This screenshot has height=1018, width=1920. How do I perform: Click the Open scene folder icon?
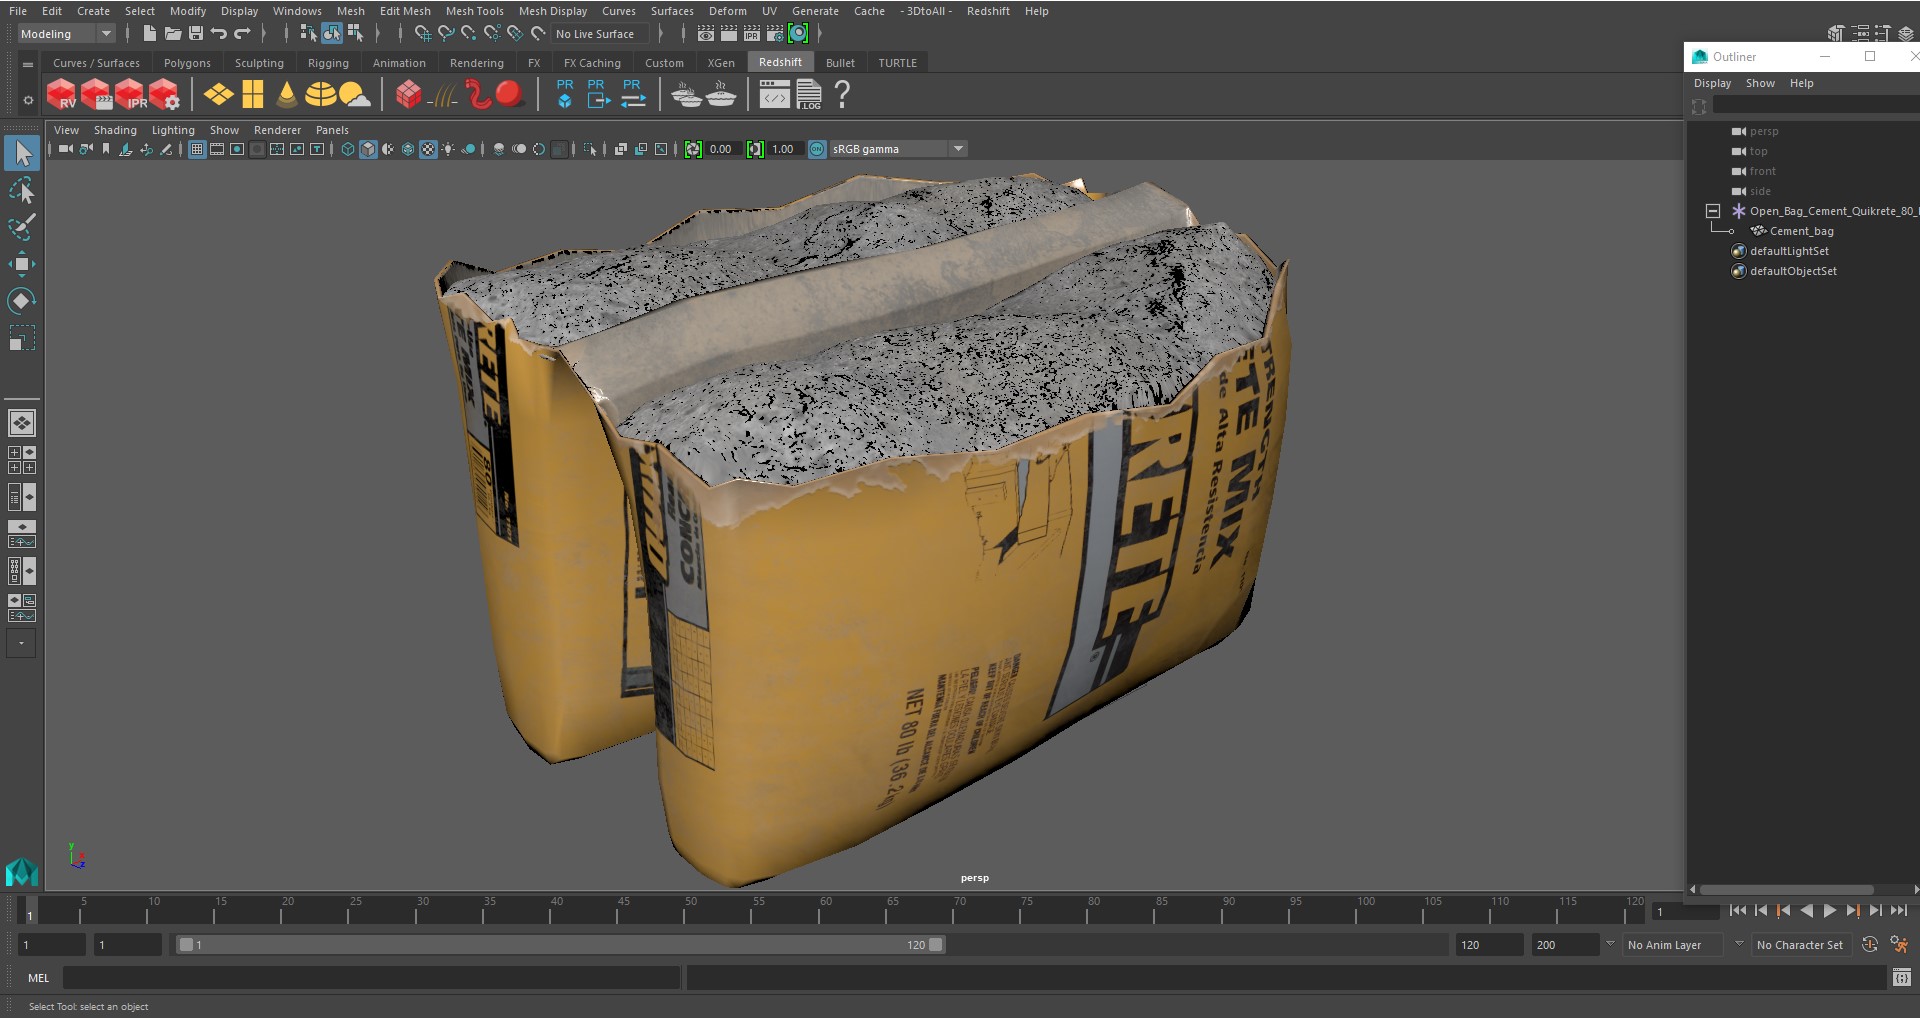point(173,34)
